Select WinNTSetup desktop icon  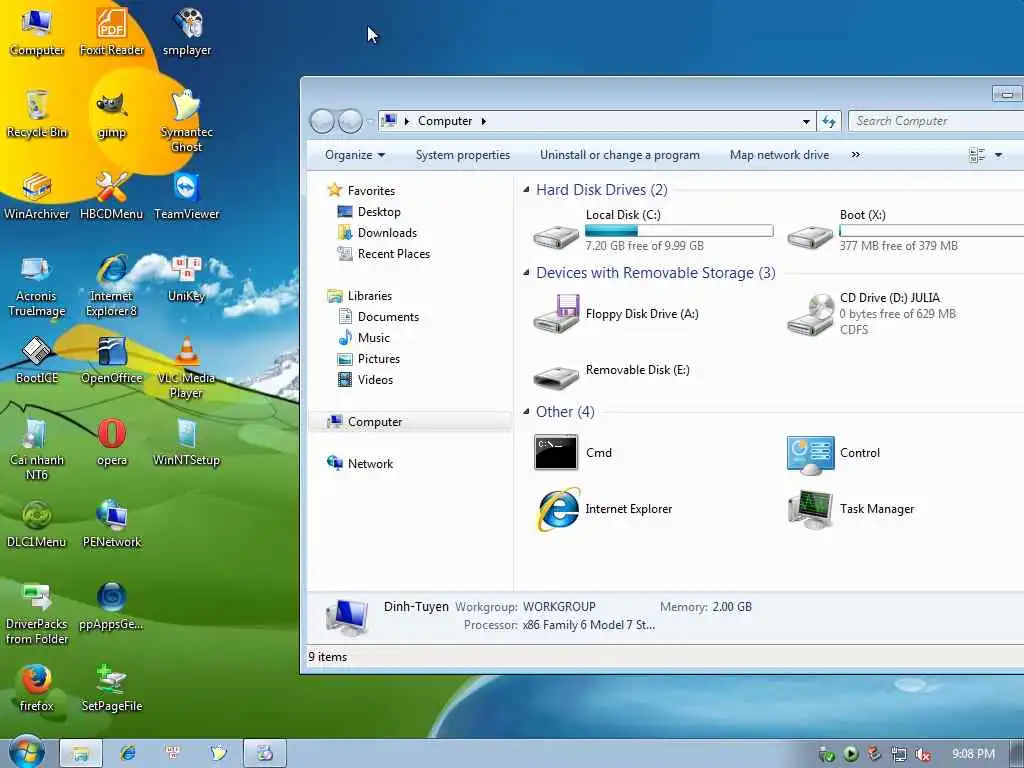(187, 443)
